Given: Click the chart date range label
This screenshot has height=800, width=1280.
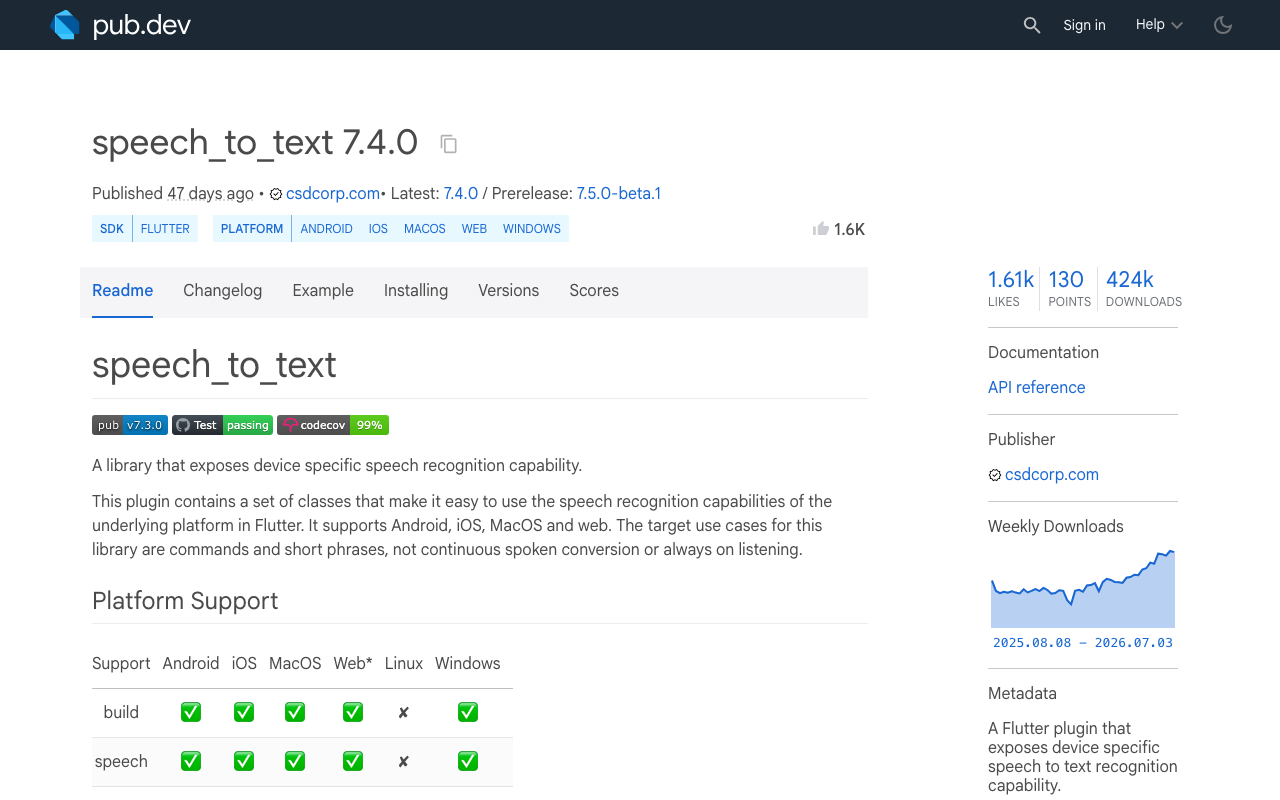Looking at the screenshot, I should [1083, 643].
